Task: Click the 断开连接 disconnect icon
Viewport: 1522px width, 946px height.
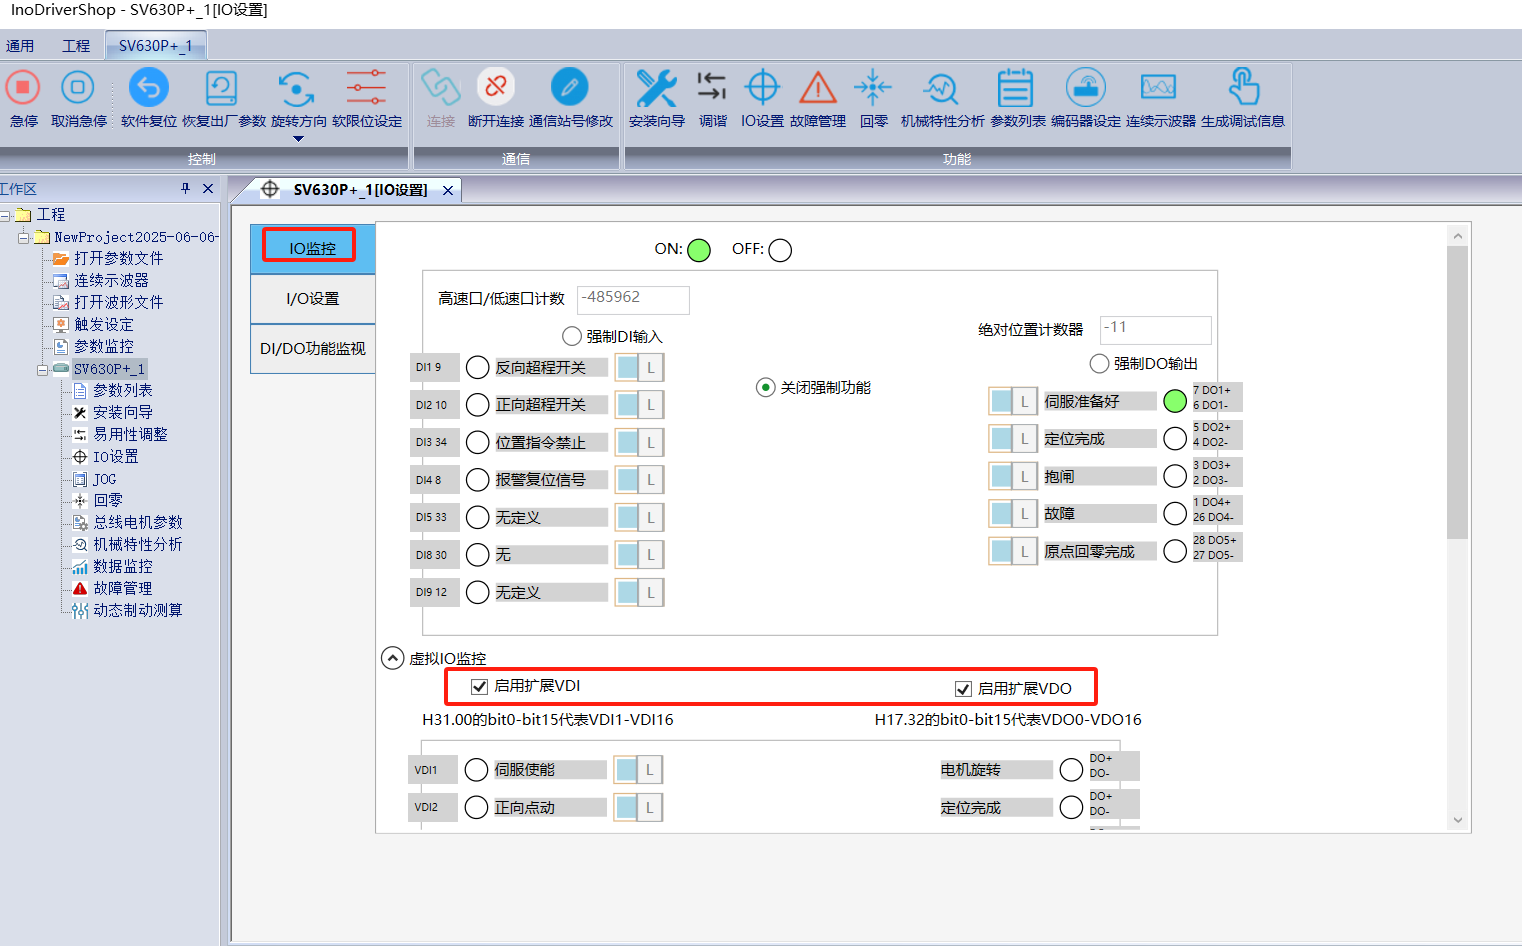Action: (495, 89)
